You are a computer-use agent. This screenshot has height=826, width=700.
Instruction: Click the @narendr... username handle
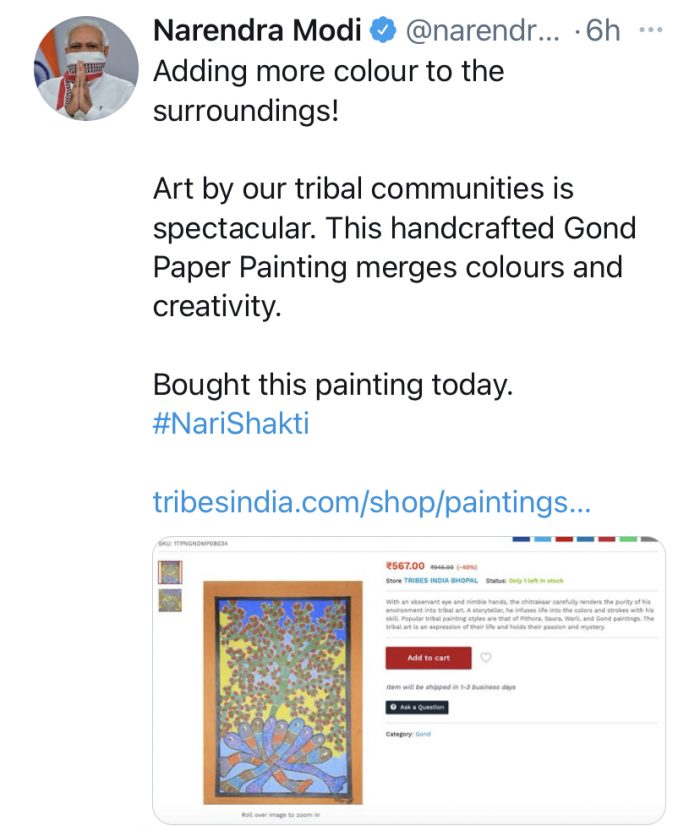476,31
